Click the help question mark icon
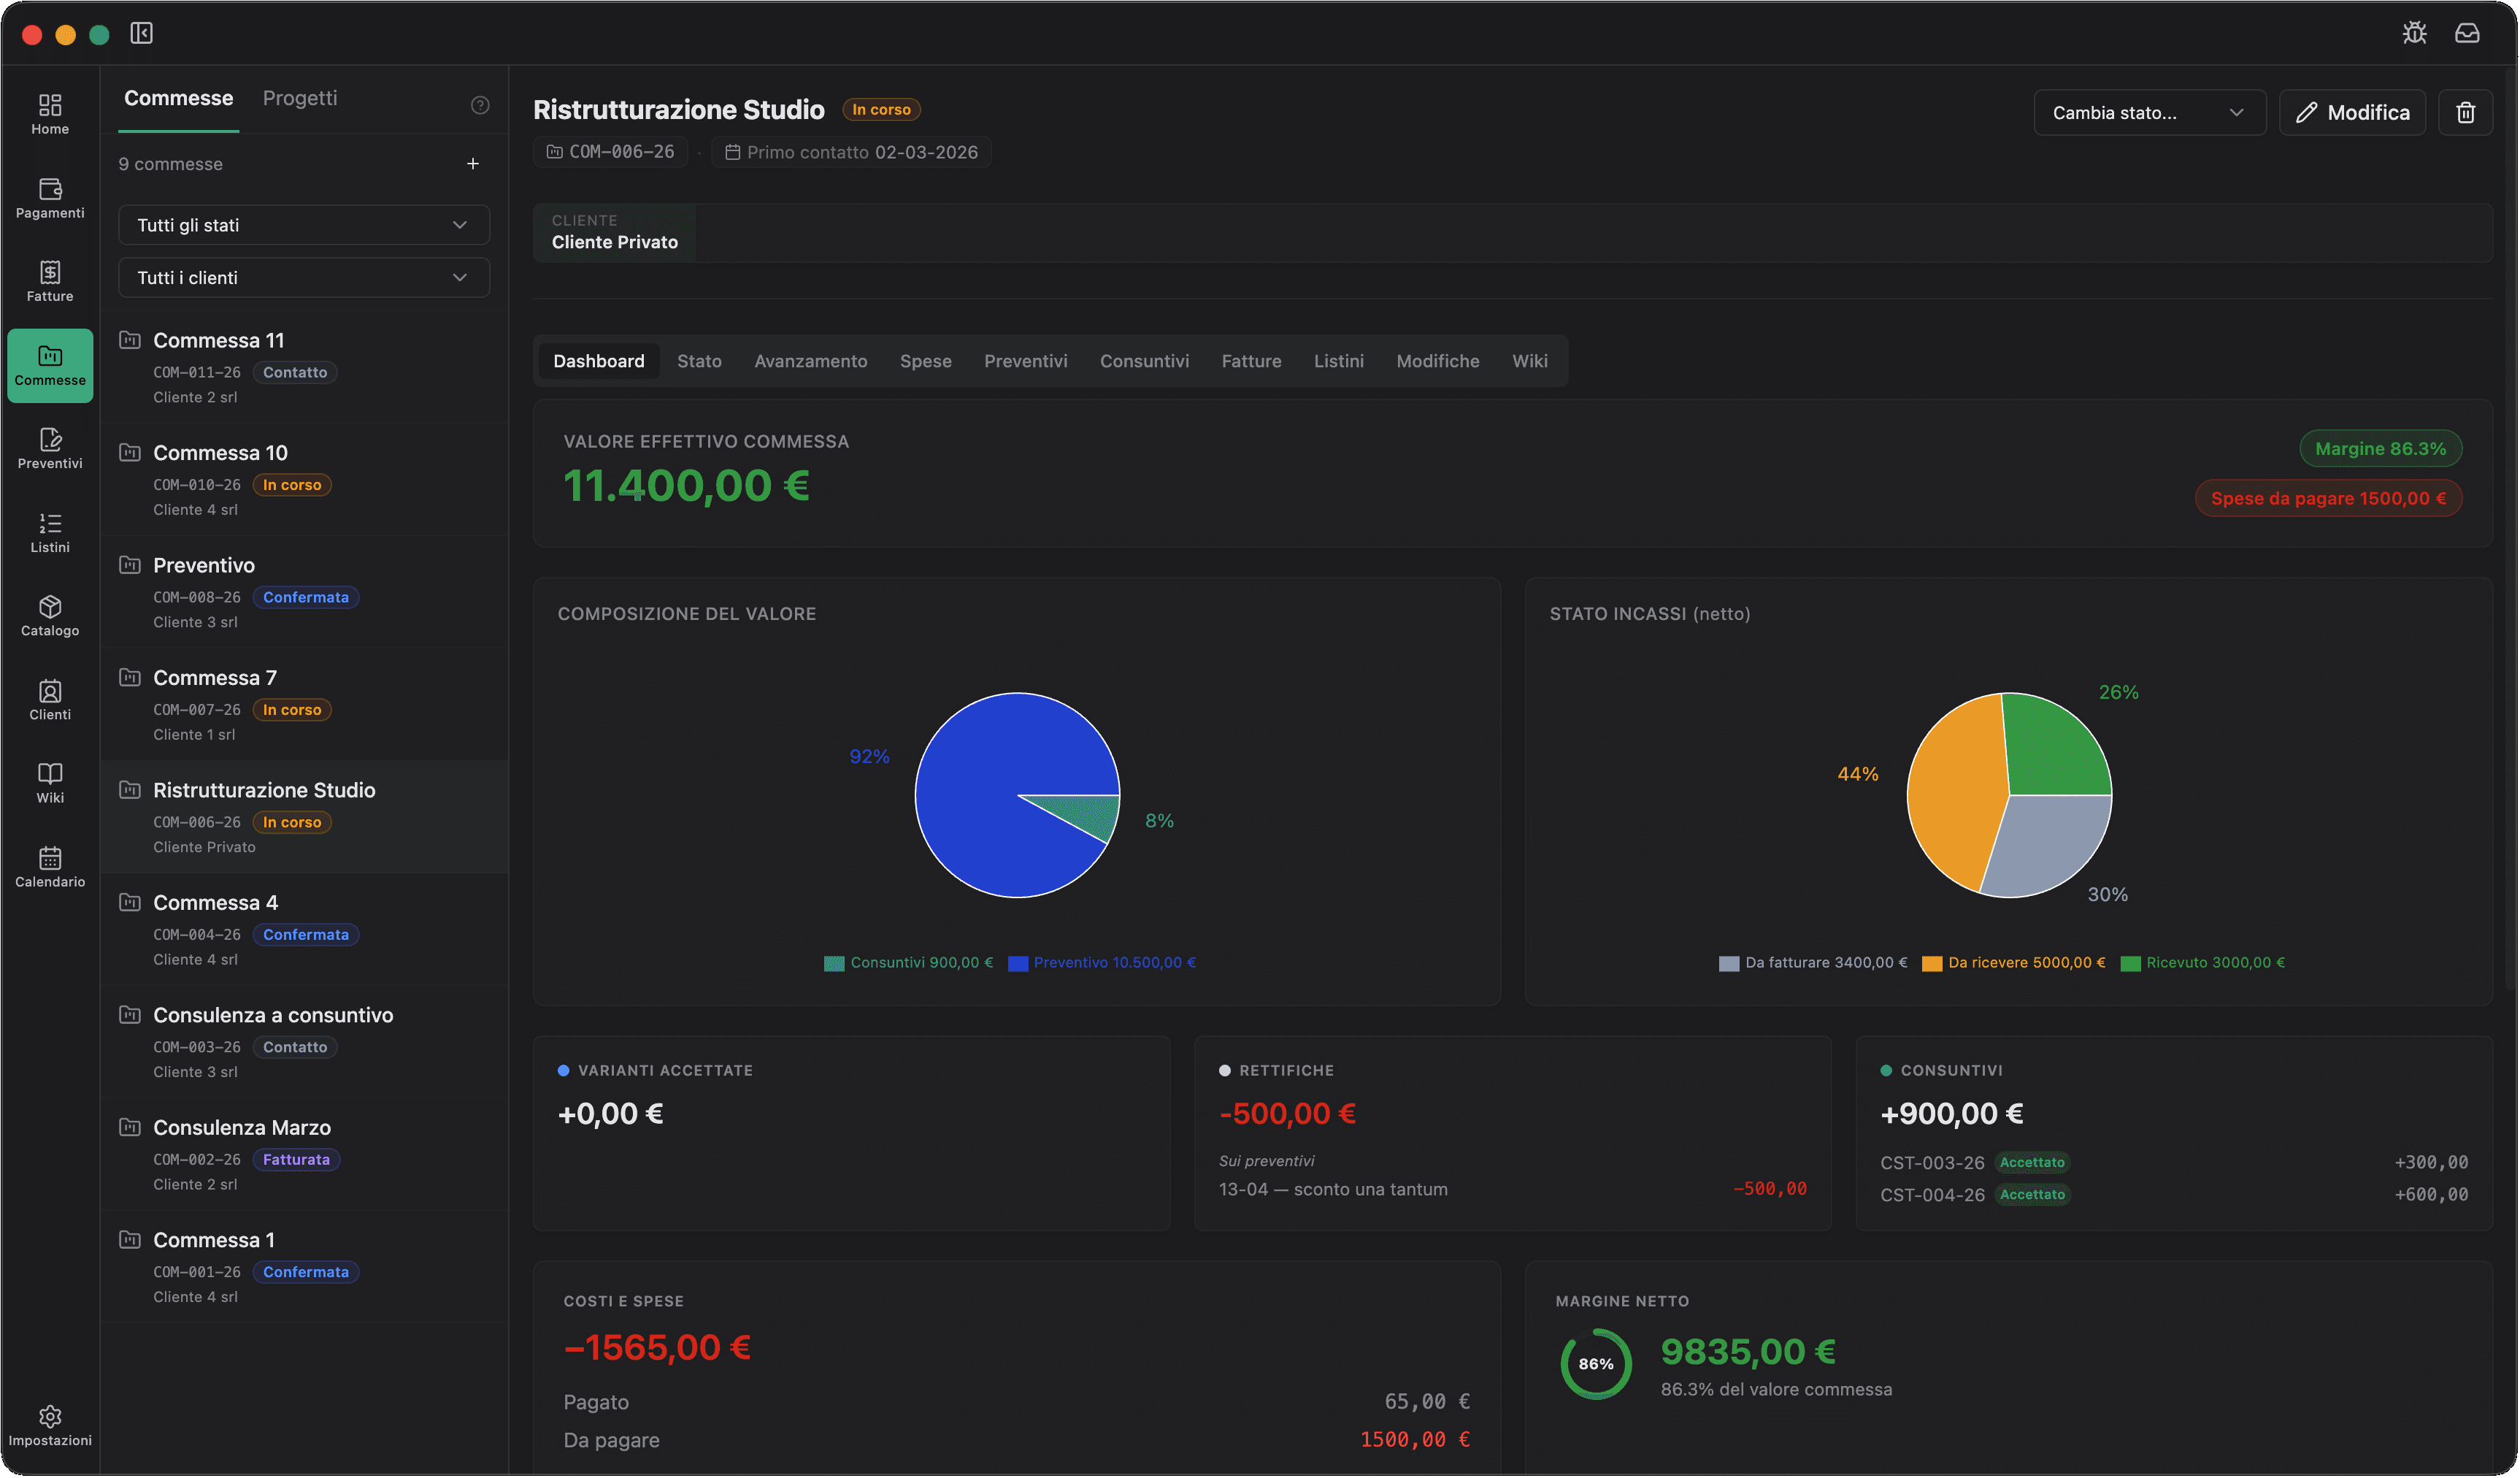 [x=480, y=105]
